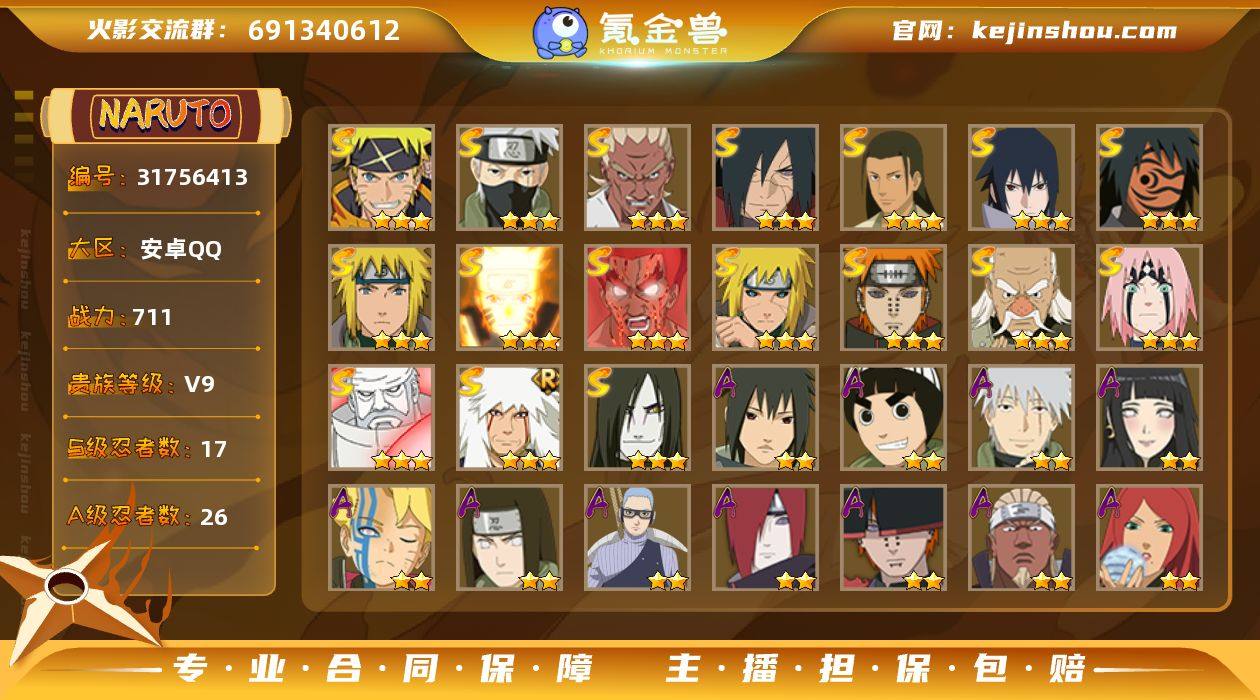Click the blue one-eyed monster logo
The height and width of the screenshot is (700, 1260).
[x=560, y=32]
